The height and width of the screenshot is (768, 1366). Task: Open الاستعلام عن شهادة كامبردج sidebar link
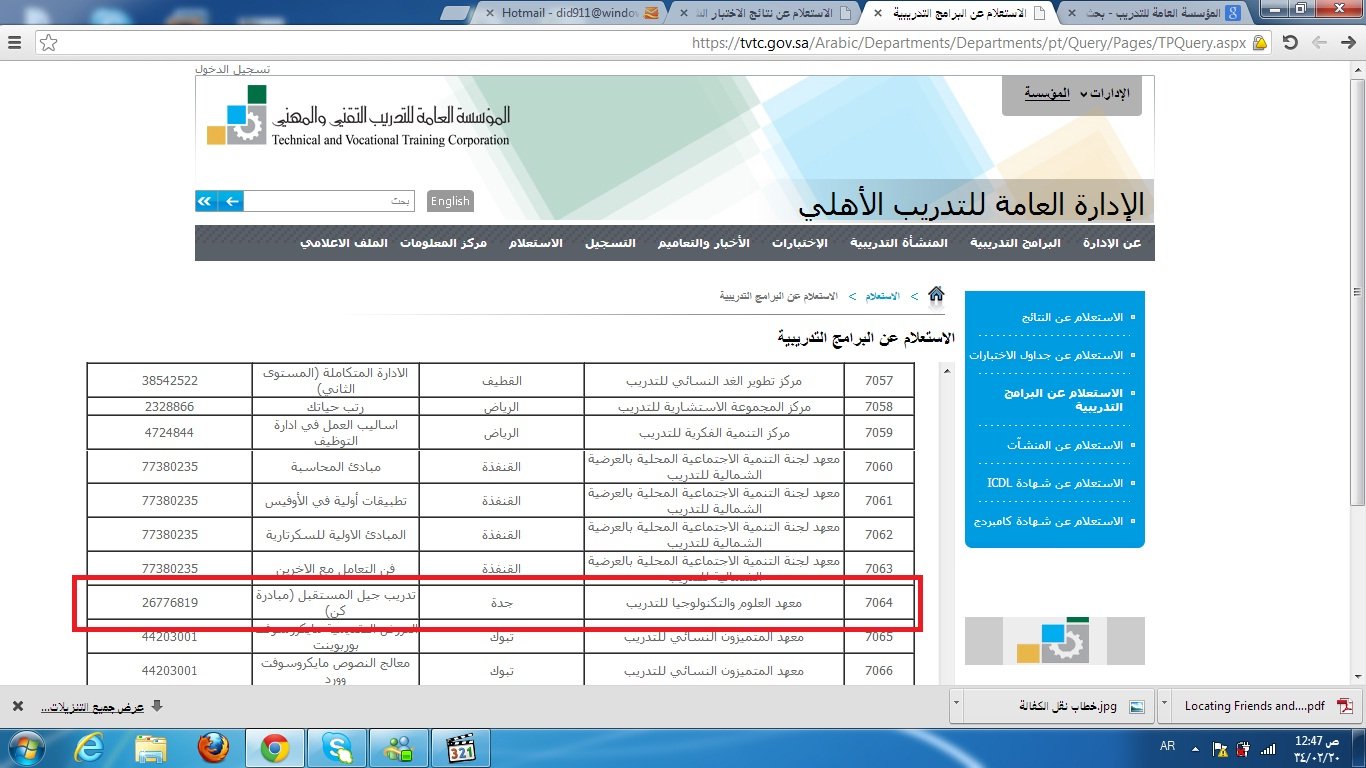1049,521
